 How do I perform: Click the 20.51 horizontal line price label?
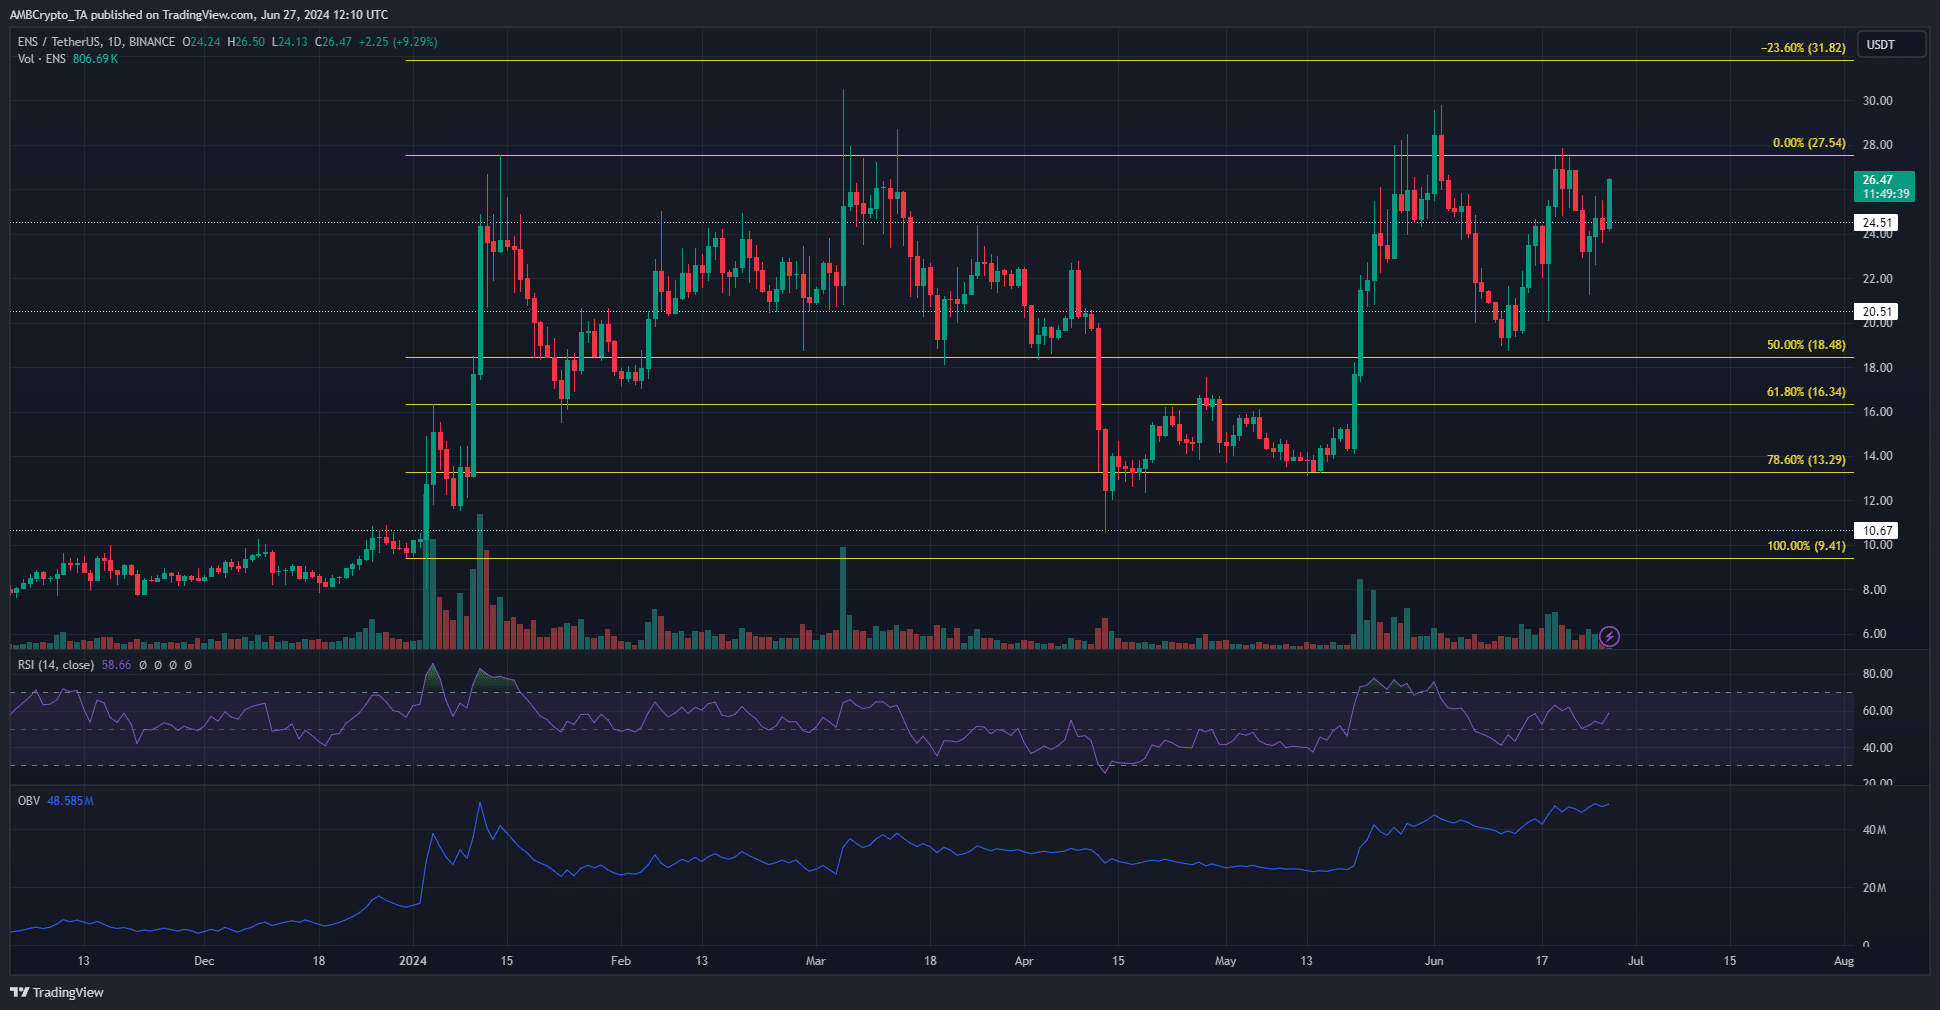coord(1876,312)
